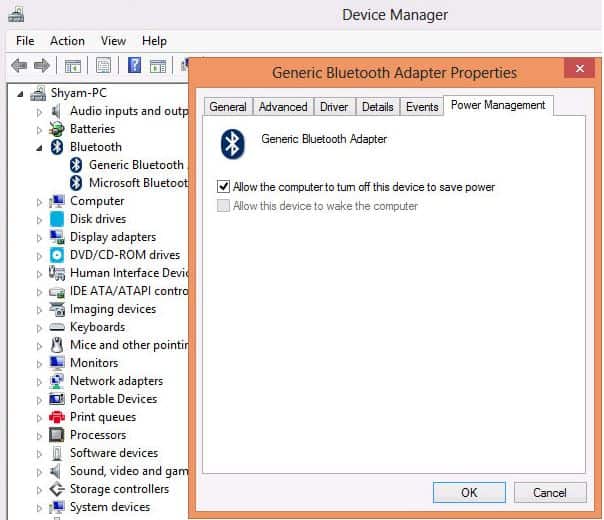Confirm with the OK button
604x520 pixels.
pyautogui.click(x=469, y=492)
